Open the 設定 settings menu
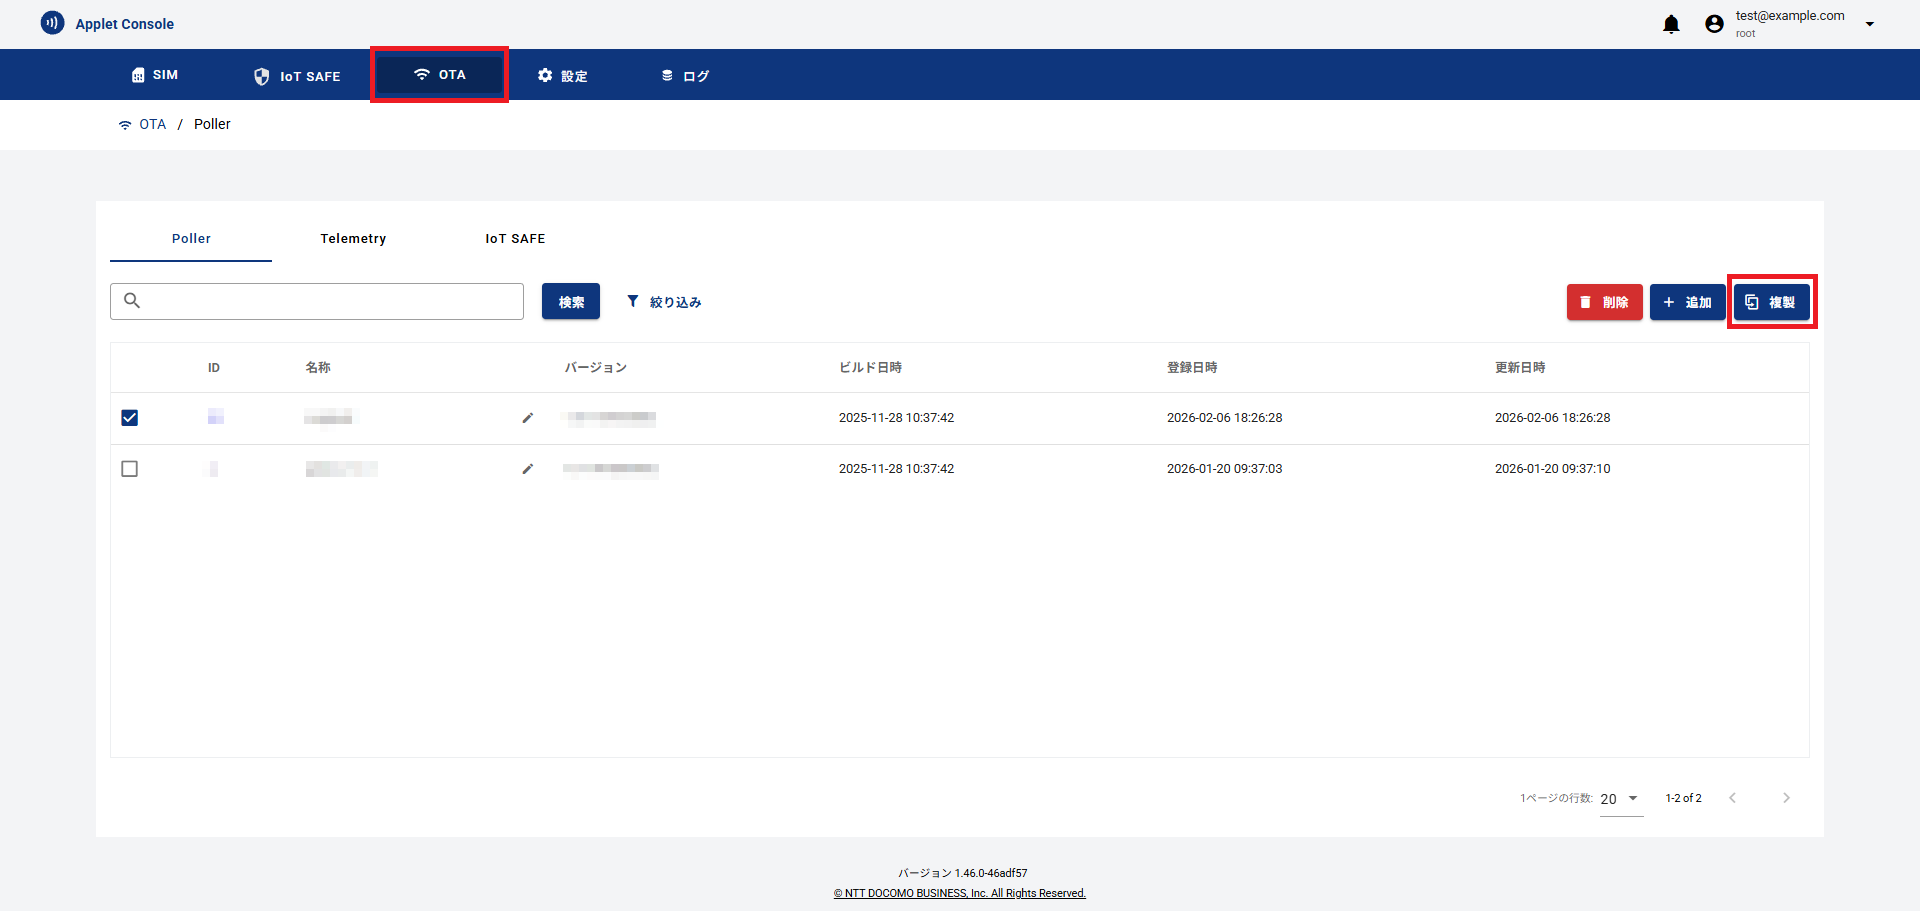The height and width of the screenshot is (911, 1920). point(562,76)
